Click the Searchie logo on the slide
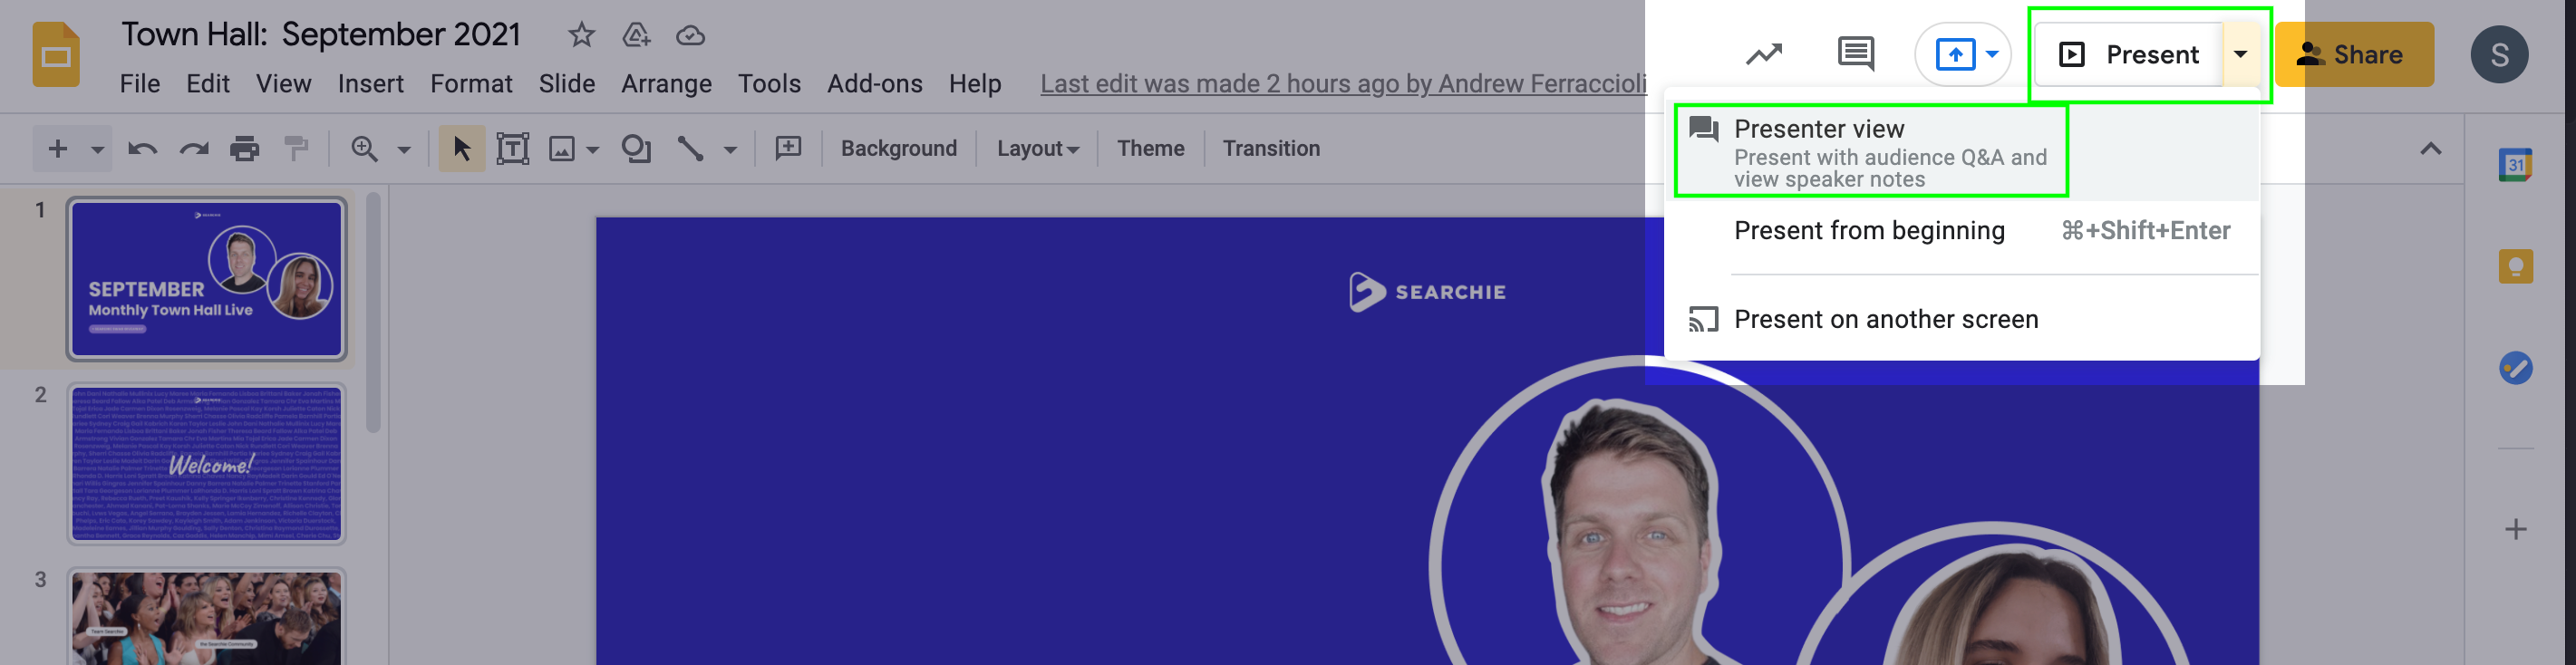Image resolution: width=2576 pixels, height=665 pixels. [1427, 292]
